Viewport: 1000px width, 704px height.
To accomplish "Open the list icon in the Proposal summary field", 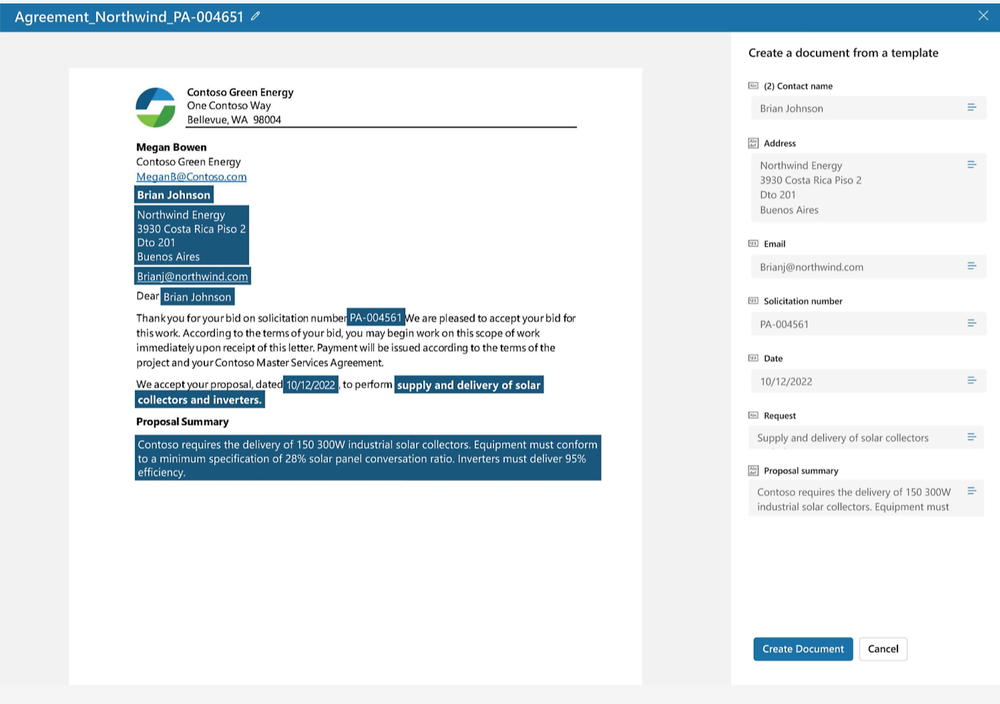I will 971,491.
